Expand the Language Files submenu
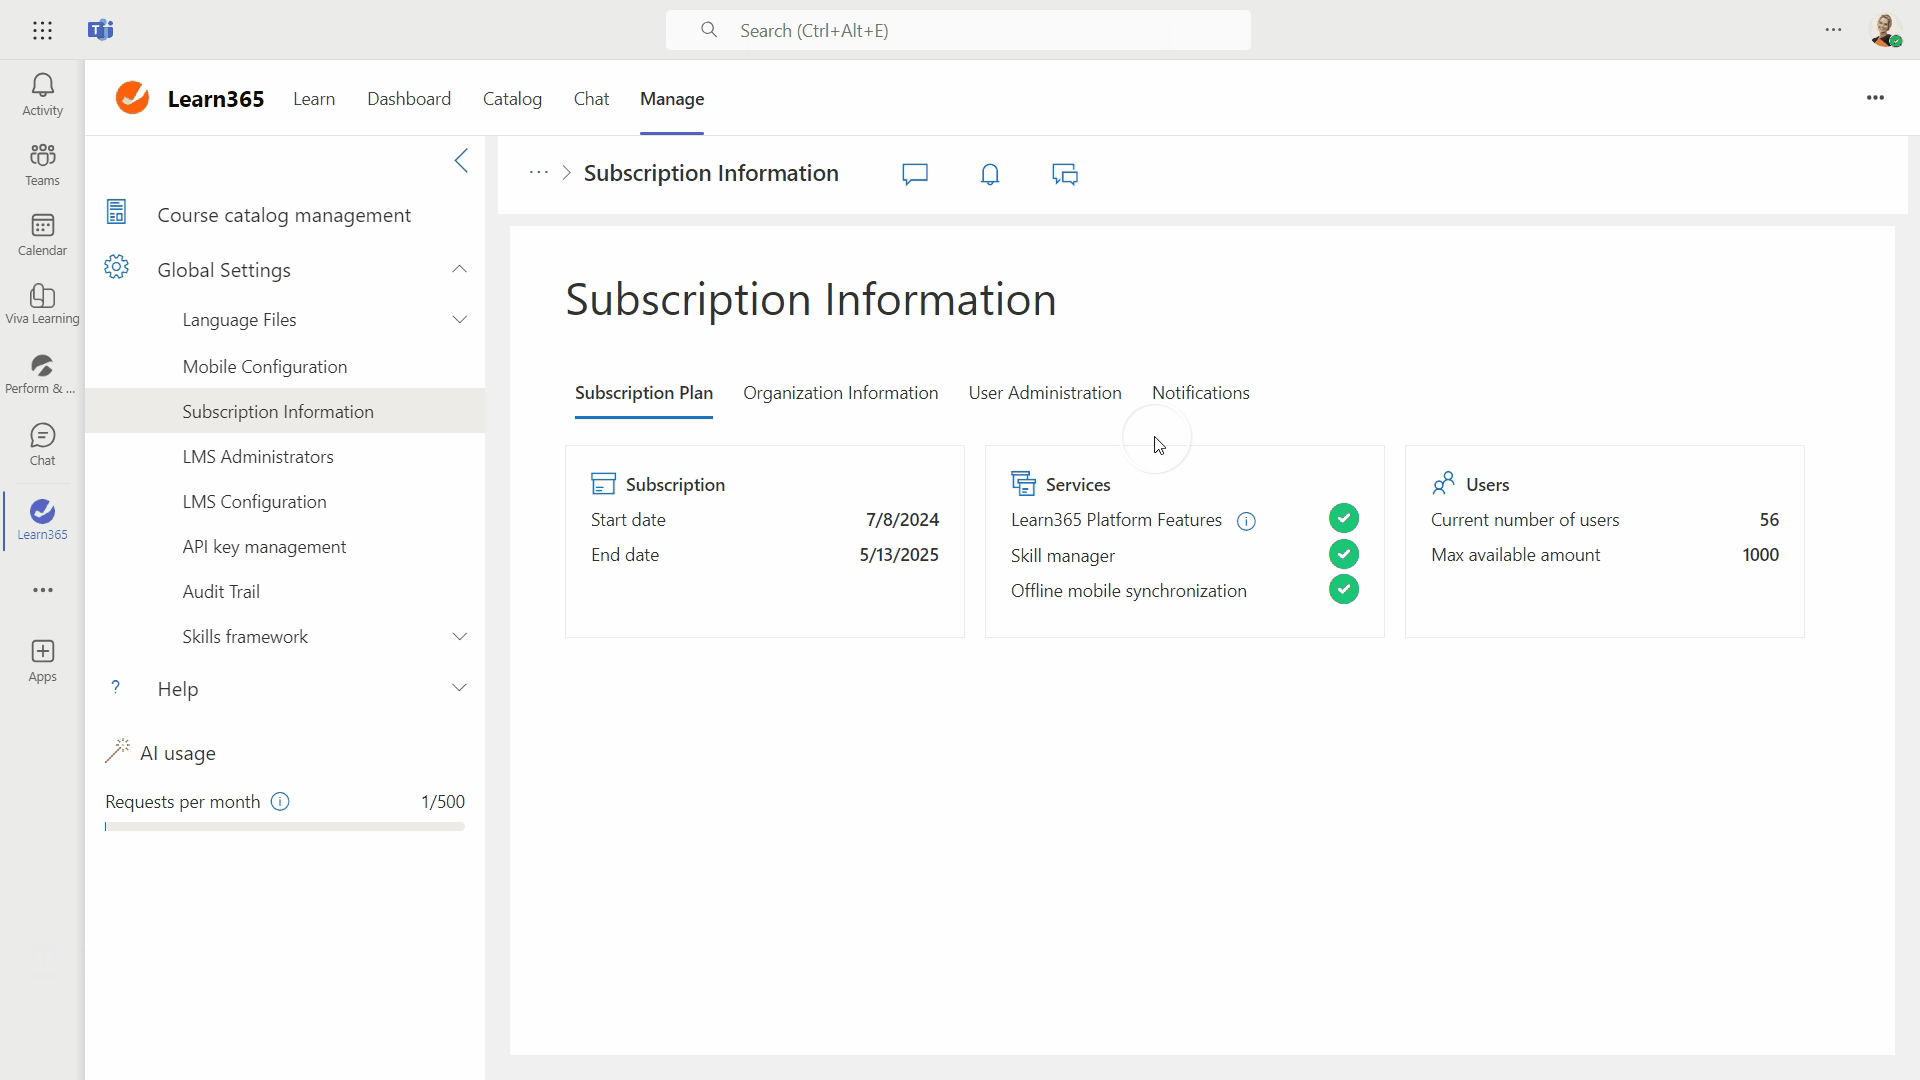Viewport: 1920px width, 1080px height. click(x=459, y=320)
